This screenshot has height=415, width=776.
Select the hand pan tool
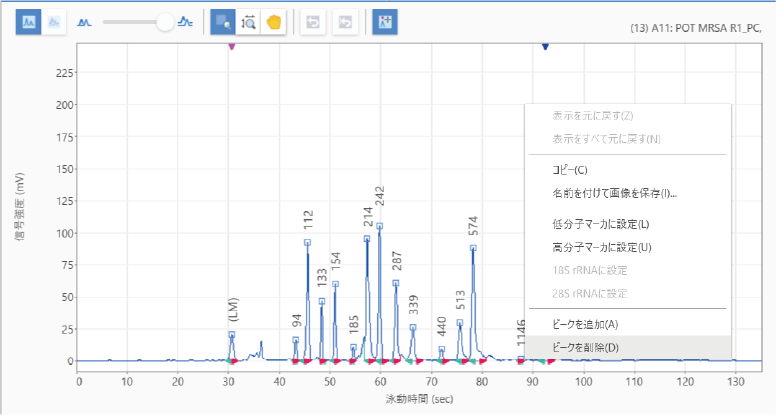(x=274, y=22)
